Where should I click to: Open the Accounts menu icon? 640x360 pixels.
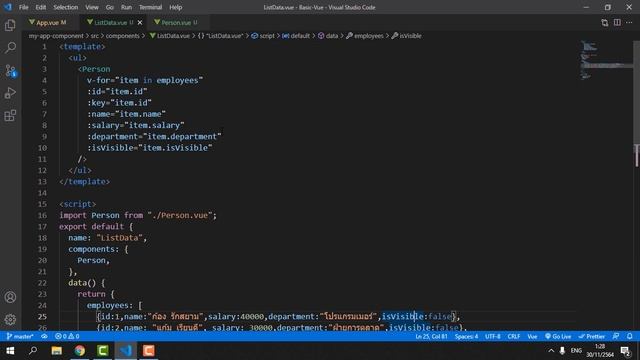10,297
